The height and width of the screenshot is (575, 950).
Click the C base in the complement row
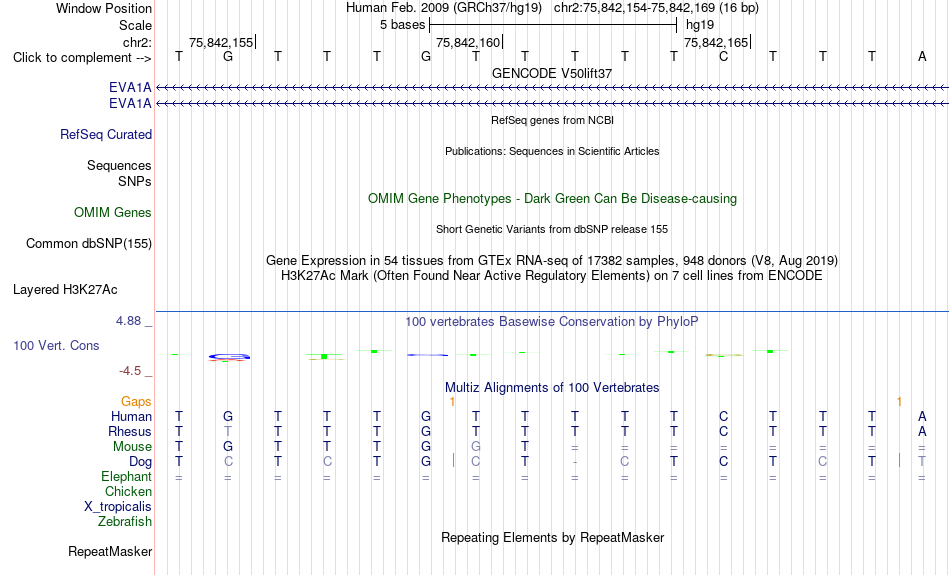pos(723,56)
